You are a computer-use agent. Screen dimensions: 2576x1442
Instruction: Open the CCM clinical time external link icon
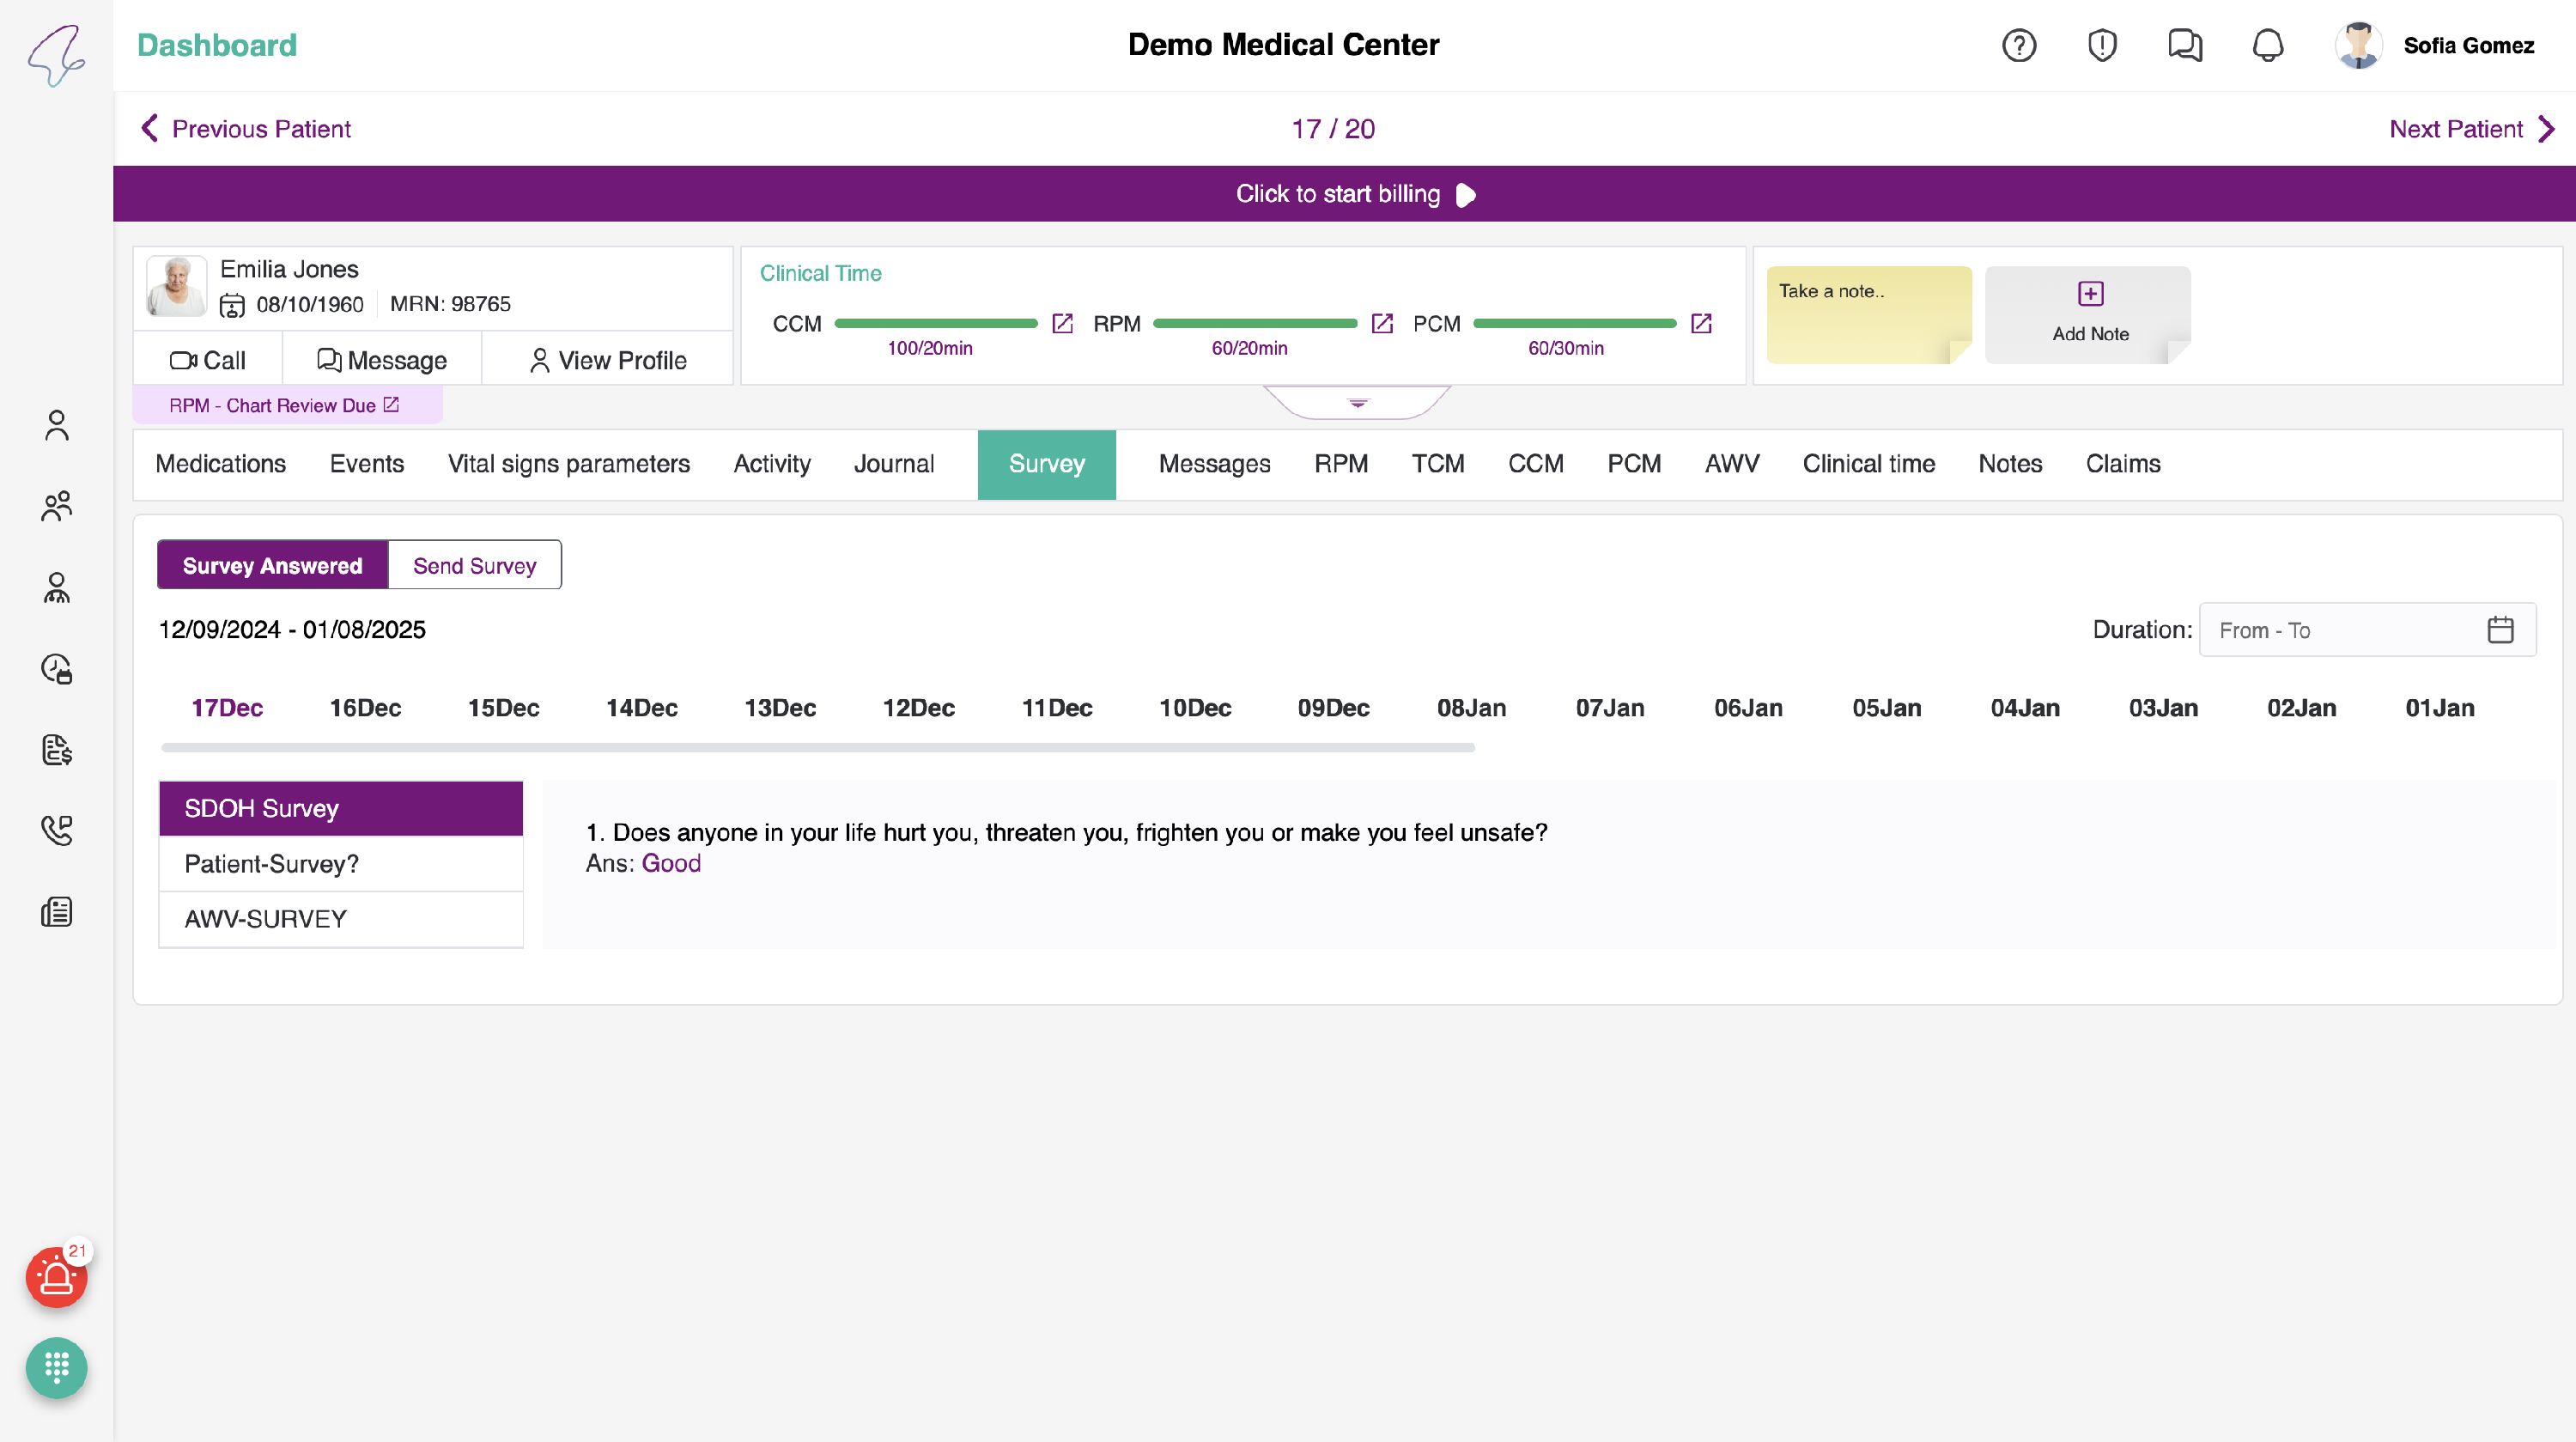(x=1062, y=323)
